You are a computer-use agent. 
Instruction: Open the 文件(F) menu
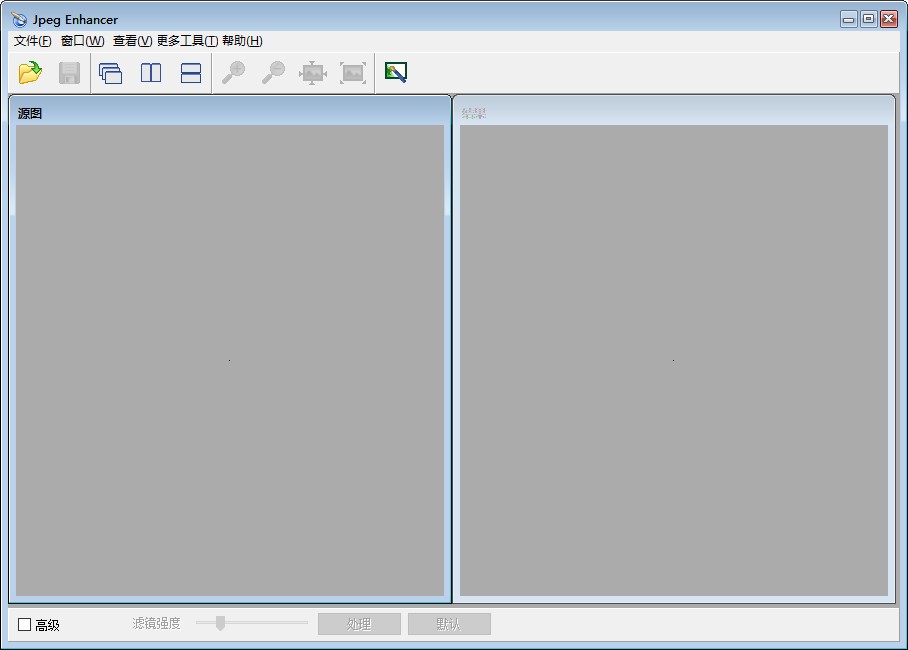(32, 41)
